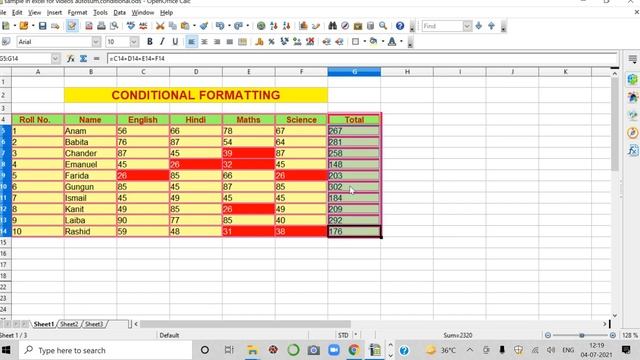Run the Spelling check icon
Viewport: 640px width, 360px height.
click(x=131, y=26)
